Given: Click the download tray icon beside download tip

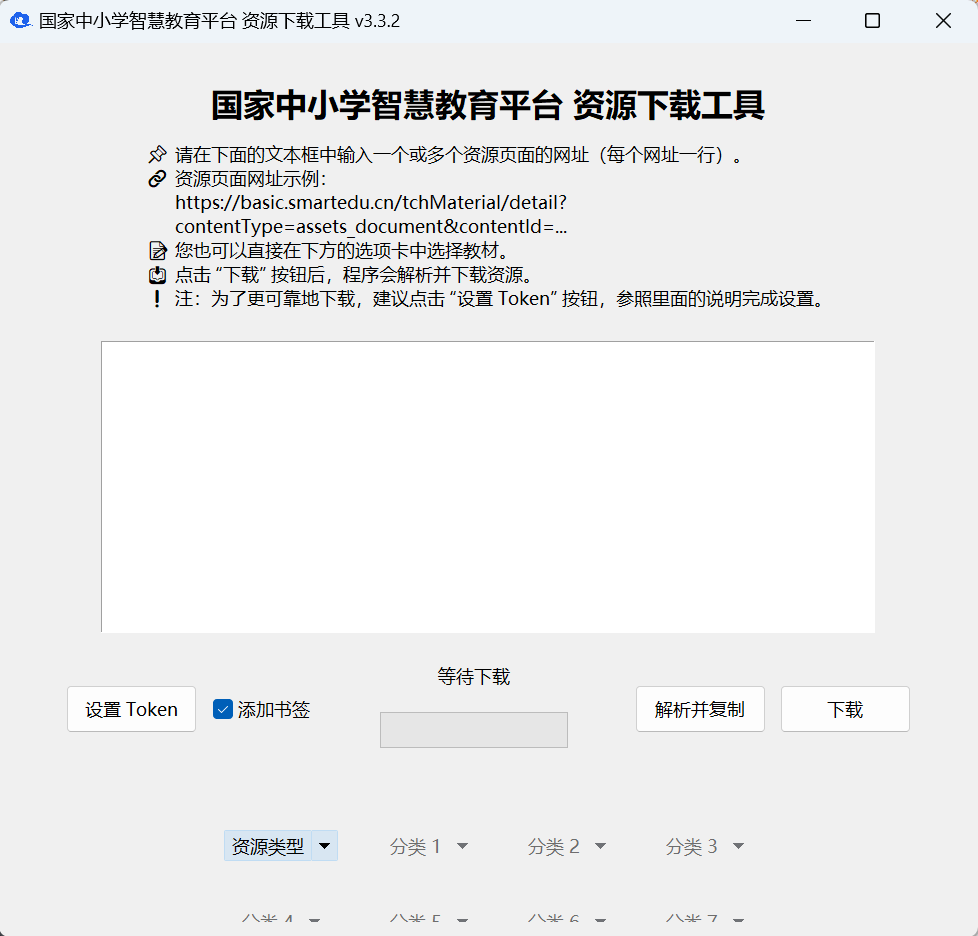Looking at the screenshot, I should pos(157,275).
